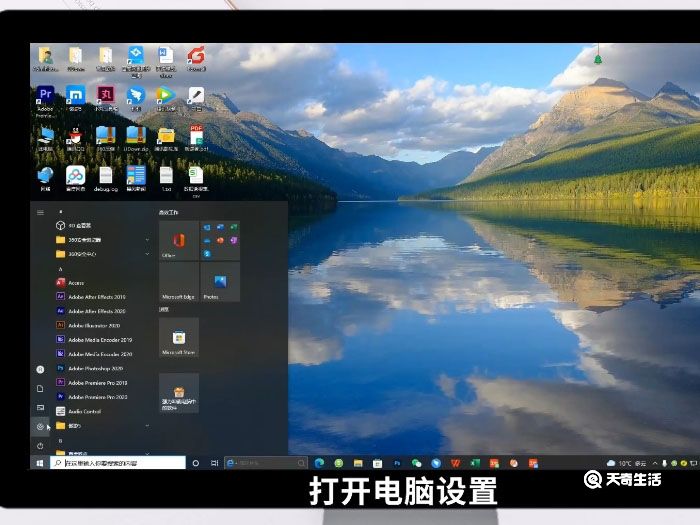Click the microphone icon in system tray
This screenshot has width=700, height=525.
[664, 463]
